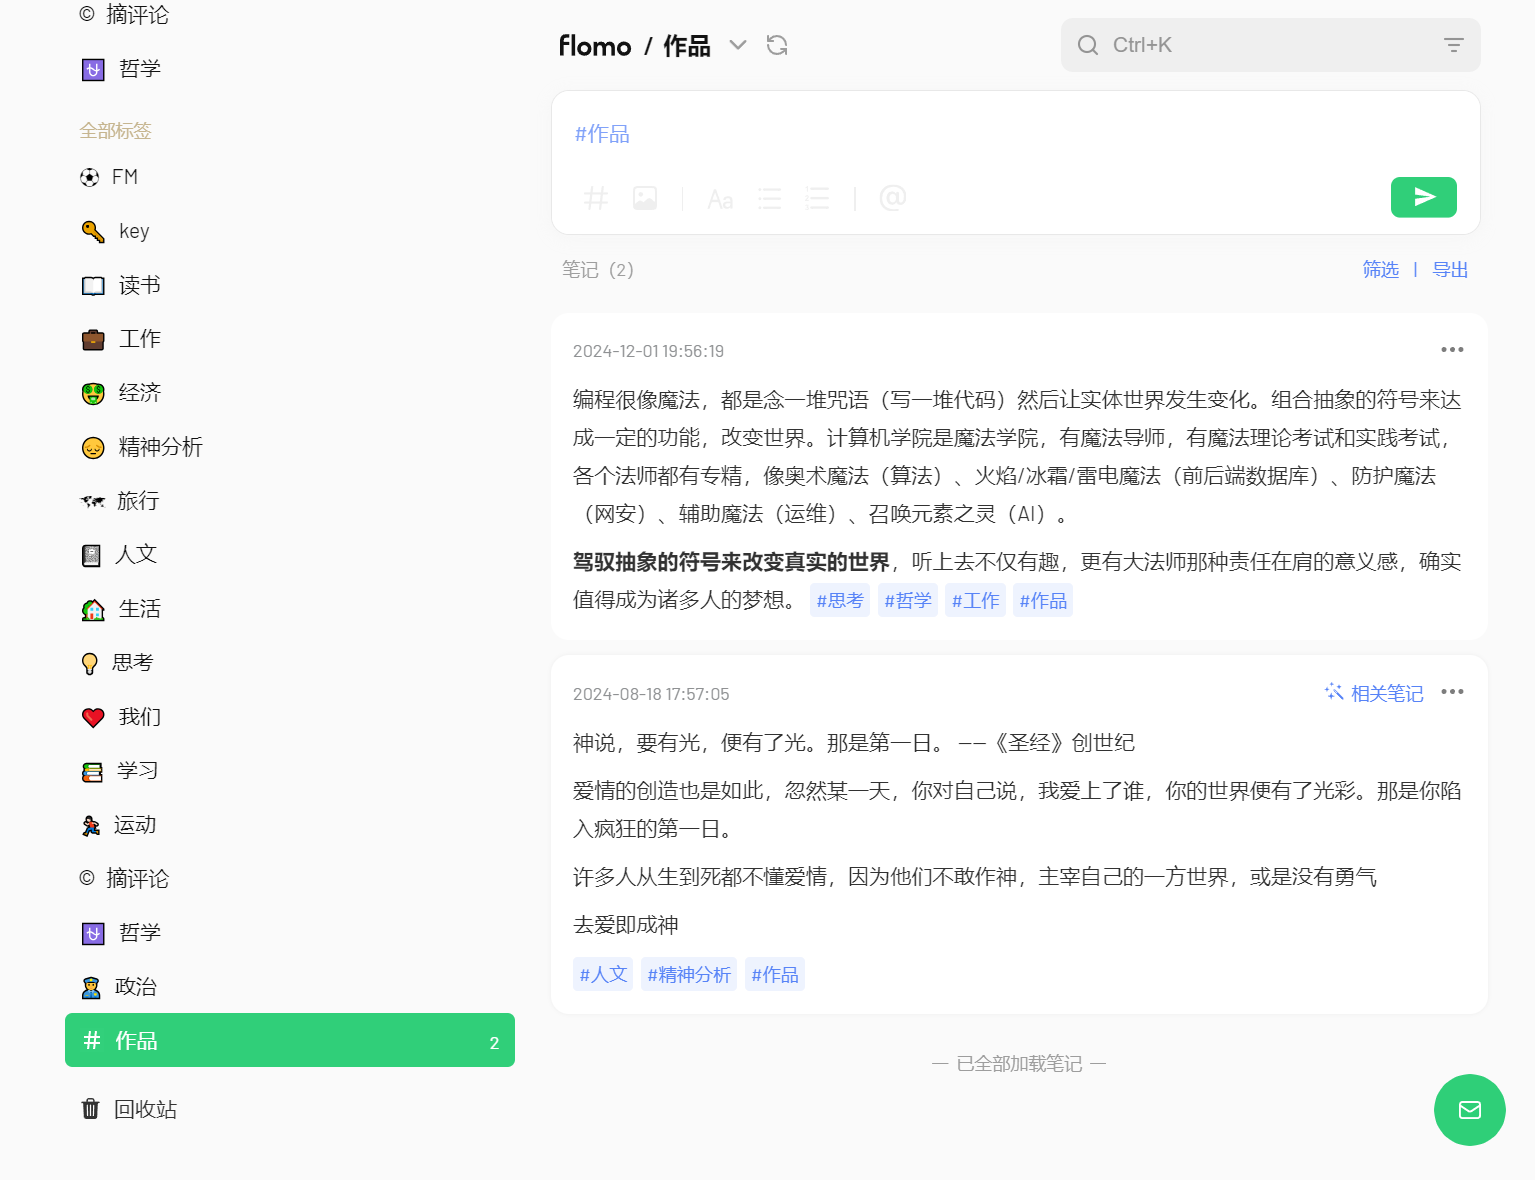Click the 筛选 filter link
Viewport: 1535px width, 1180px height.
[x=1380, y=270]
